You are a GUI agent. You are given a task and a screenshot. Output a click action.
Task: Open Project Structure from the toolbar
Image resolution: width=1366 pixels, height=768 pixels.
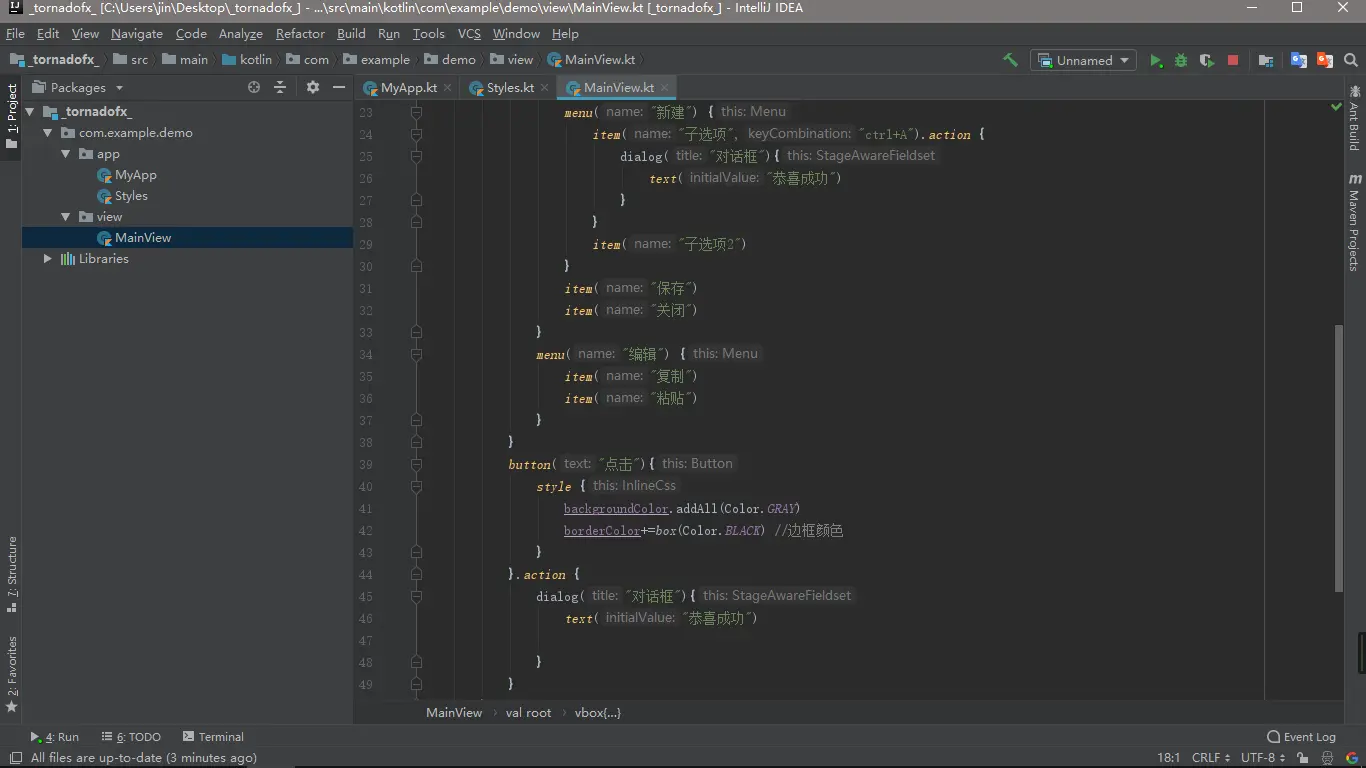(1266, 60)
